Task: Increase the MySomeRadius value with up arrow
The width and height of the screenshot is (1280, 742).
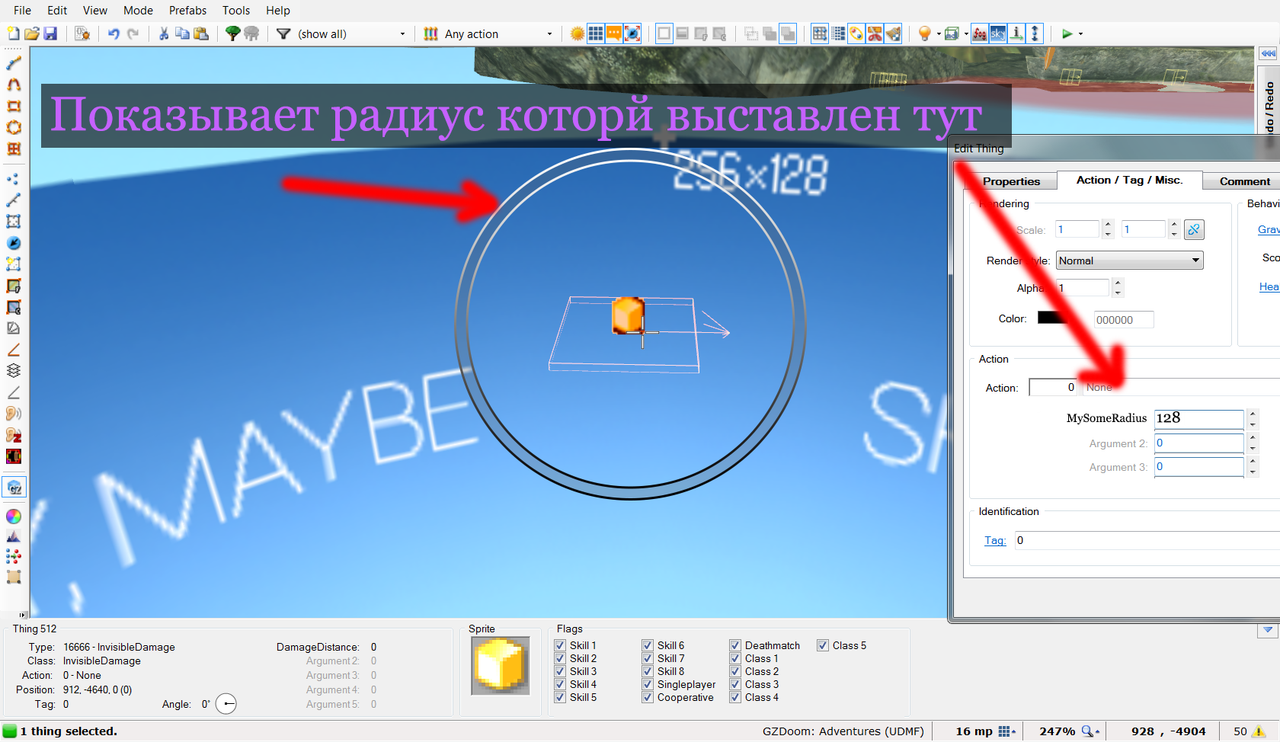Action: click(1253, 413)
